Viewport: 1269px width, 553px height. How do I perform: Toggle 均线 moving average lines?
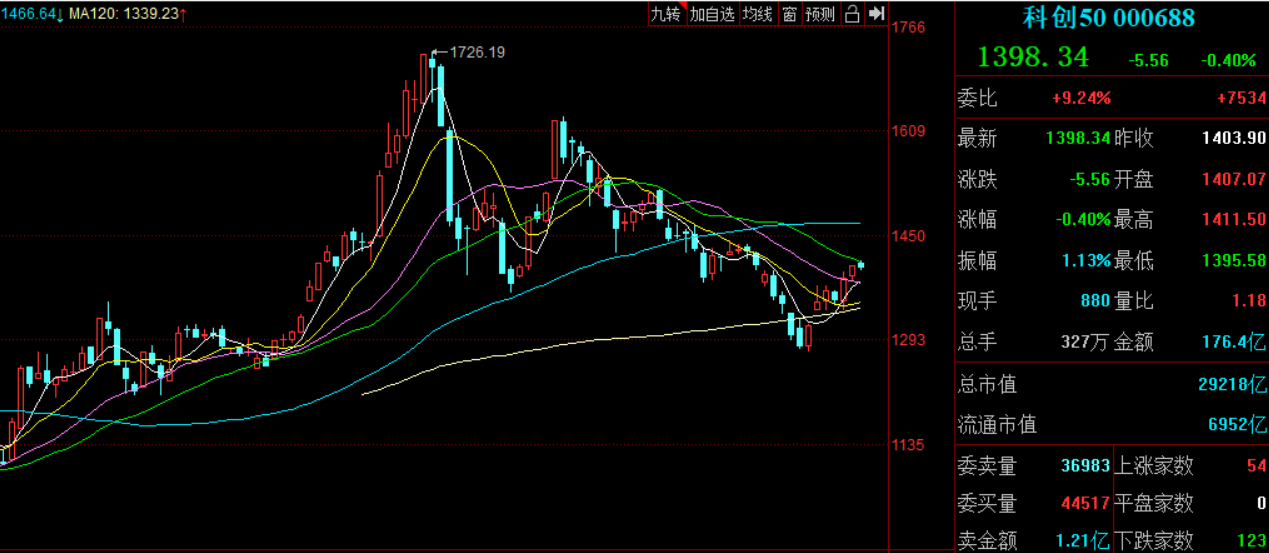coord(757,13)
